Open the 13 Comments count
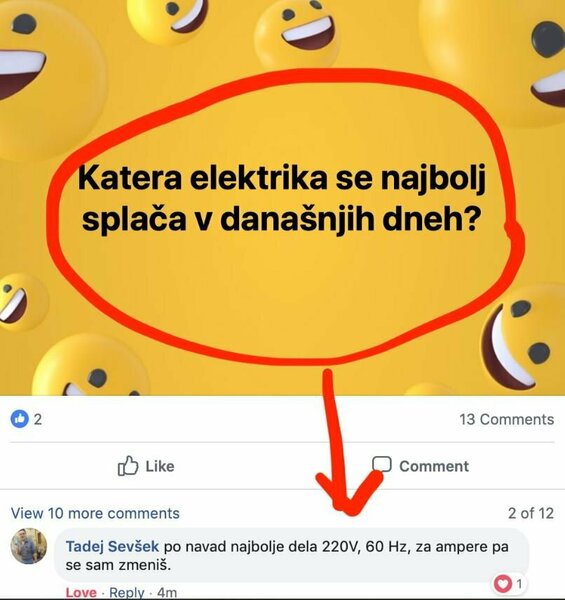Image resolution: width=565 pixels, height=600 pixels. (506, 419)
